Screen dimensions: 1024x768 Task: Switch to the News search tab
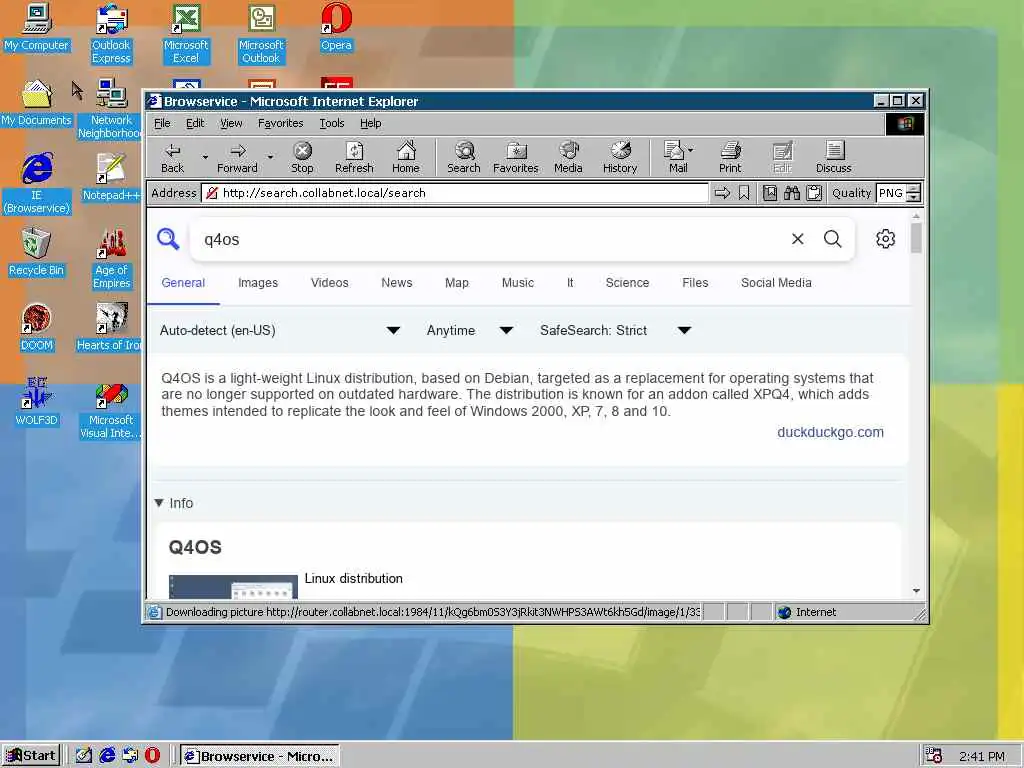click(x=396, y=283)
